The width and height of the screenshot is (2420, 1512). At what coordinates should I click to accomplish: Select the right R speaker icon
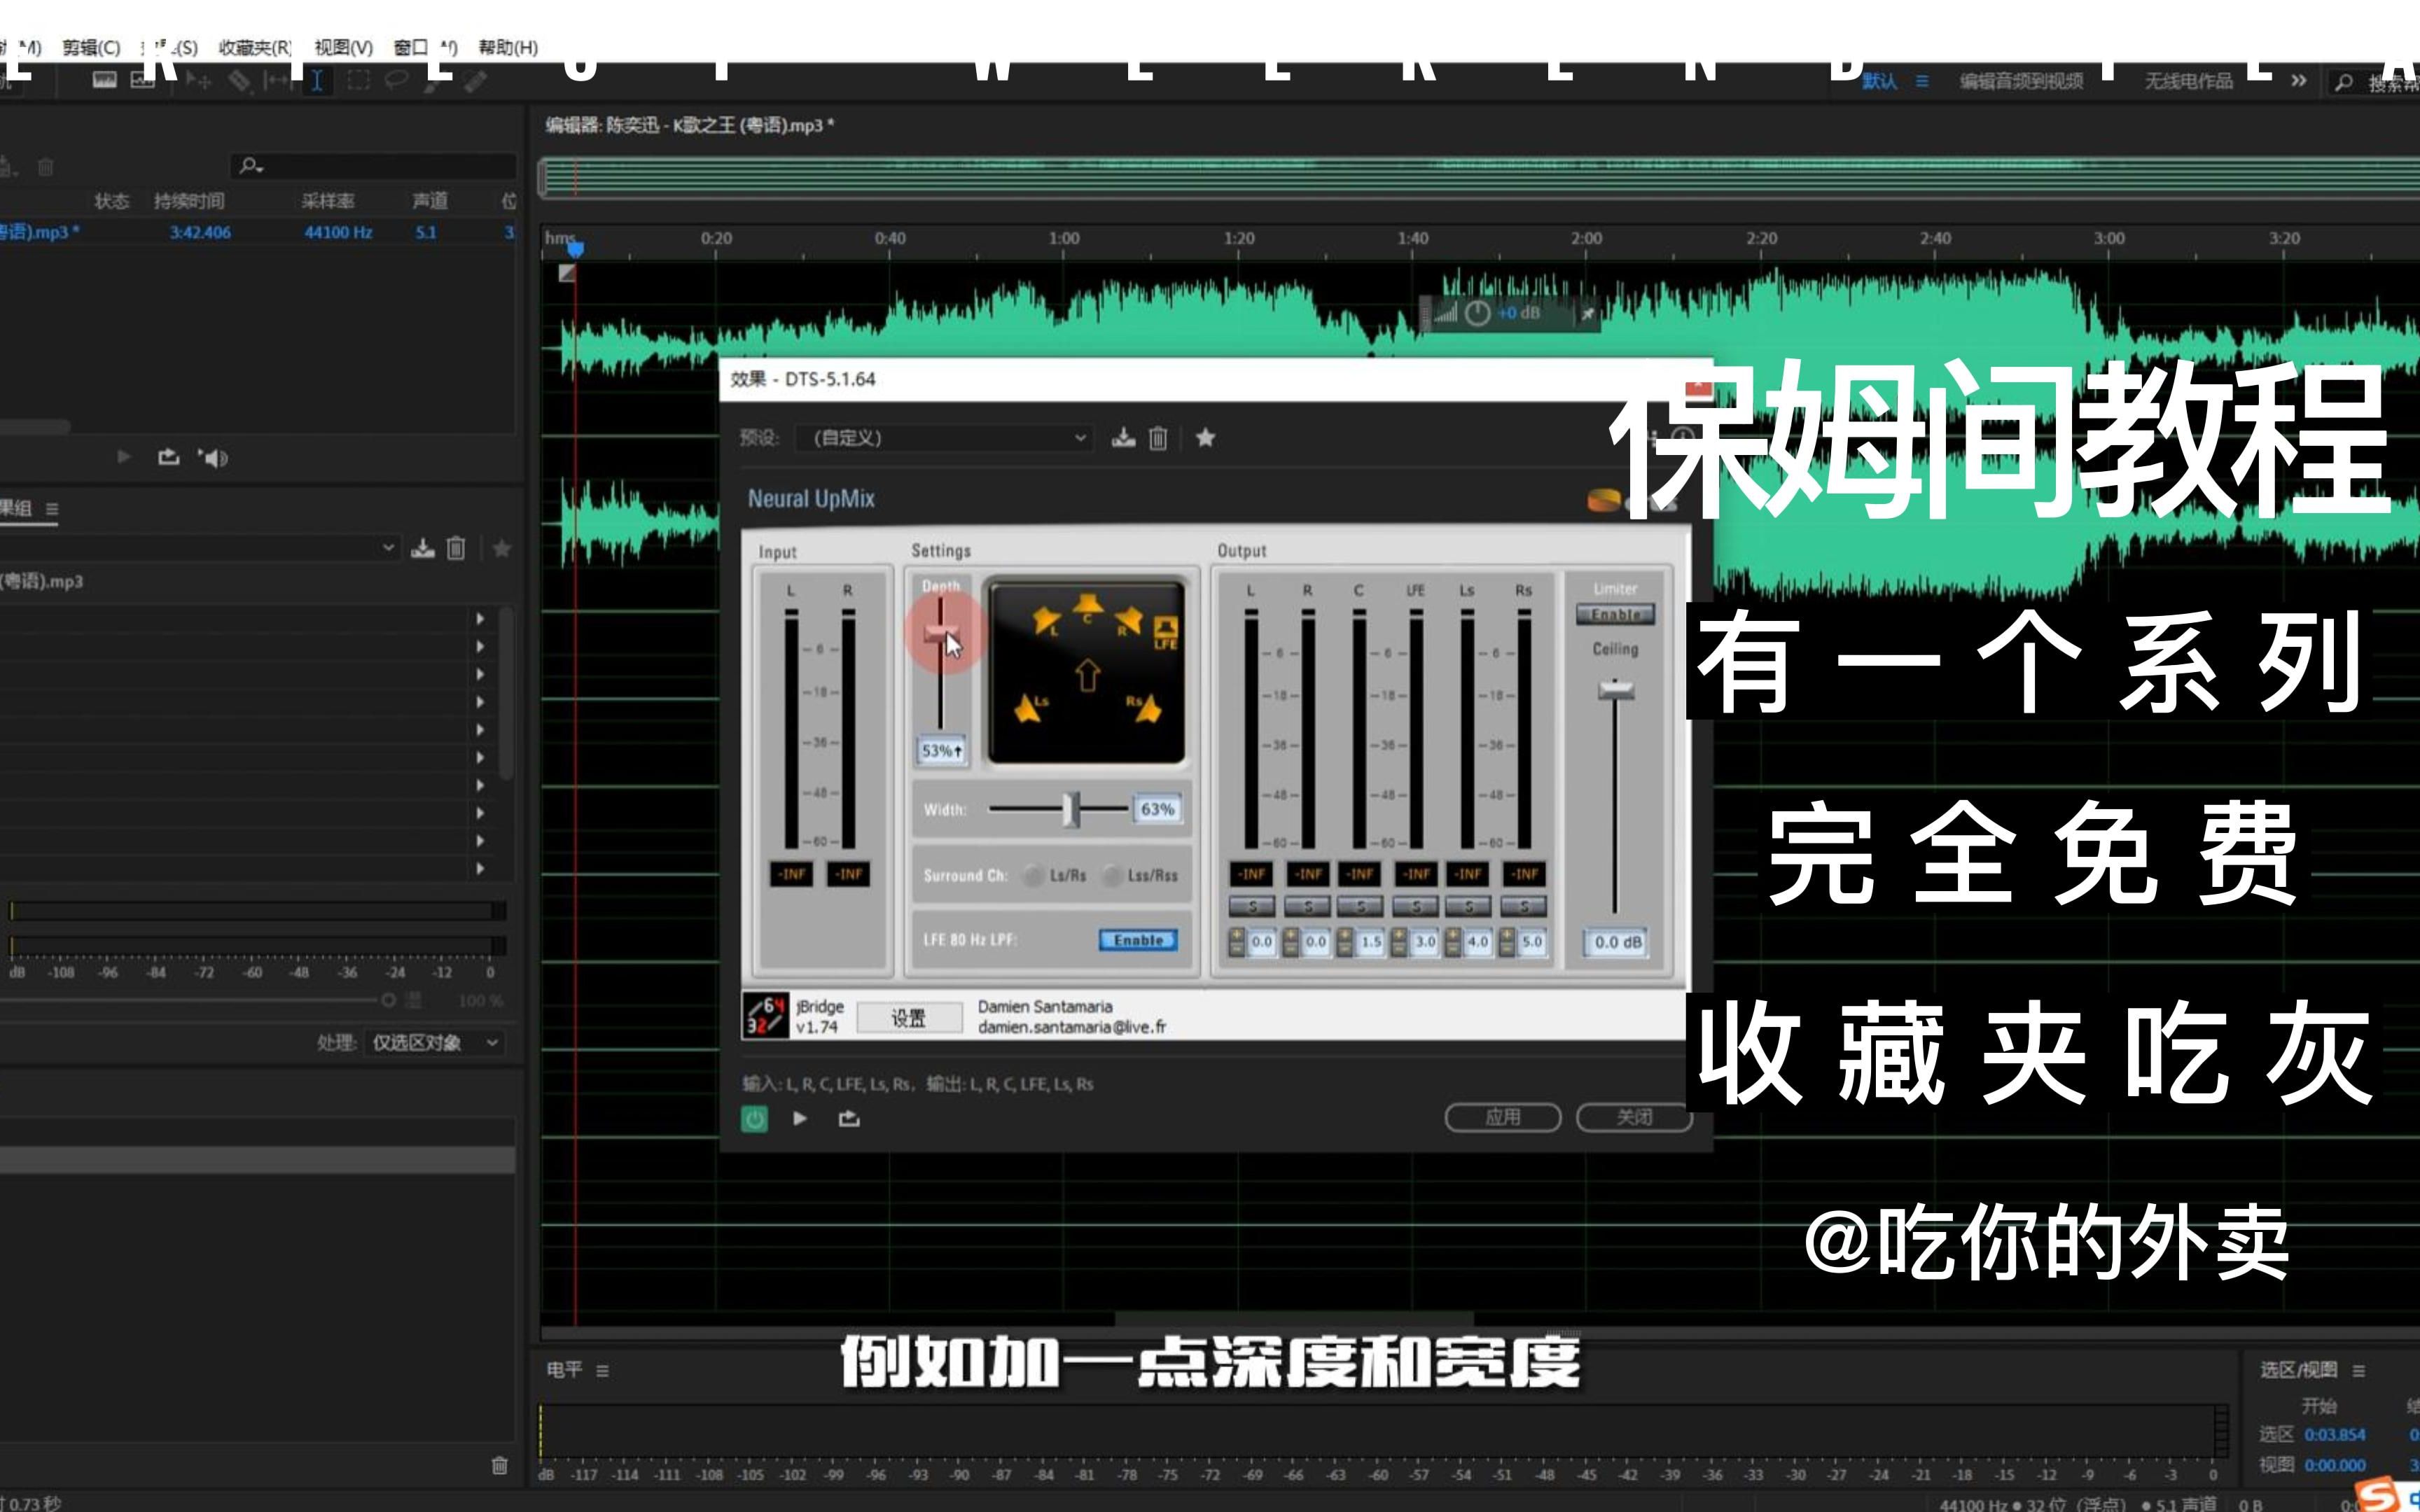click(x=1130, y=620)
